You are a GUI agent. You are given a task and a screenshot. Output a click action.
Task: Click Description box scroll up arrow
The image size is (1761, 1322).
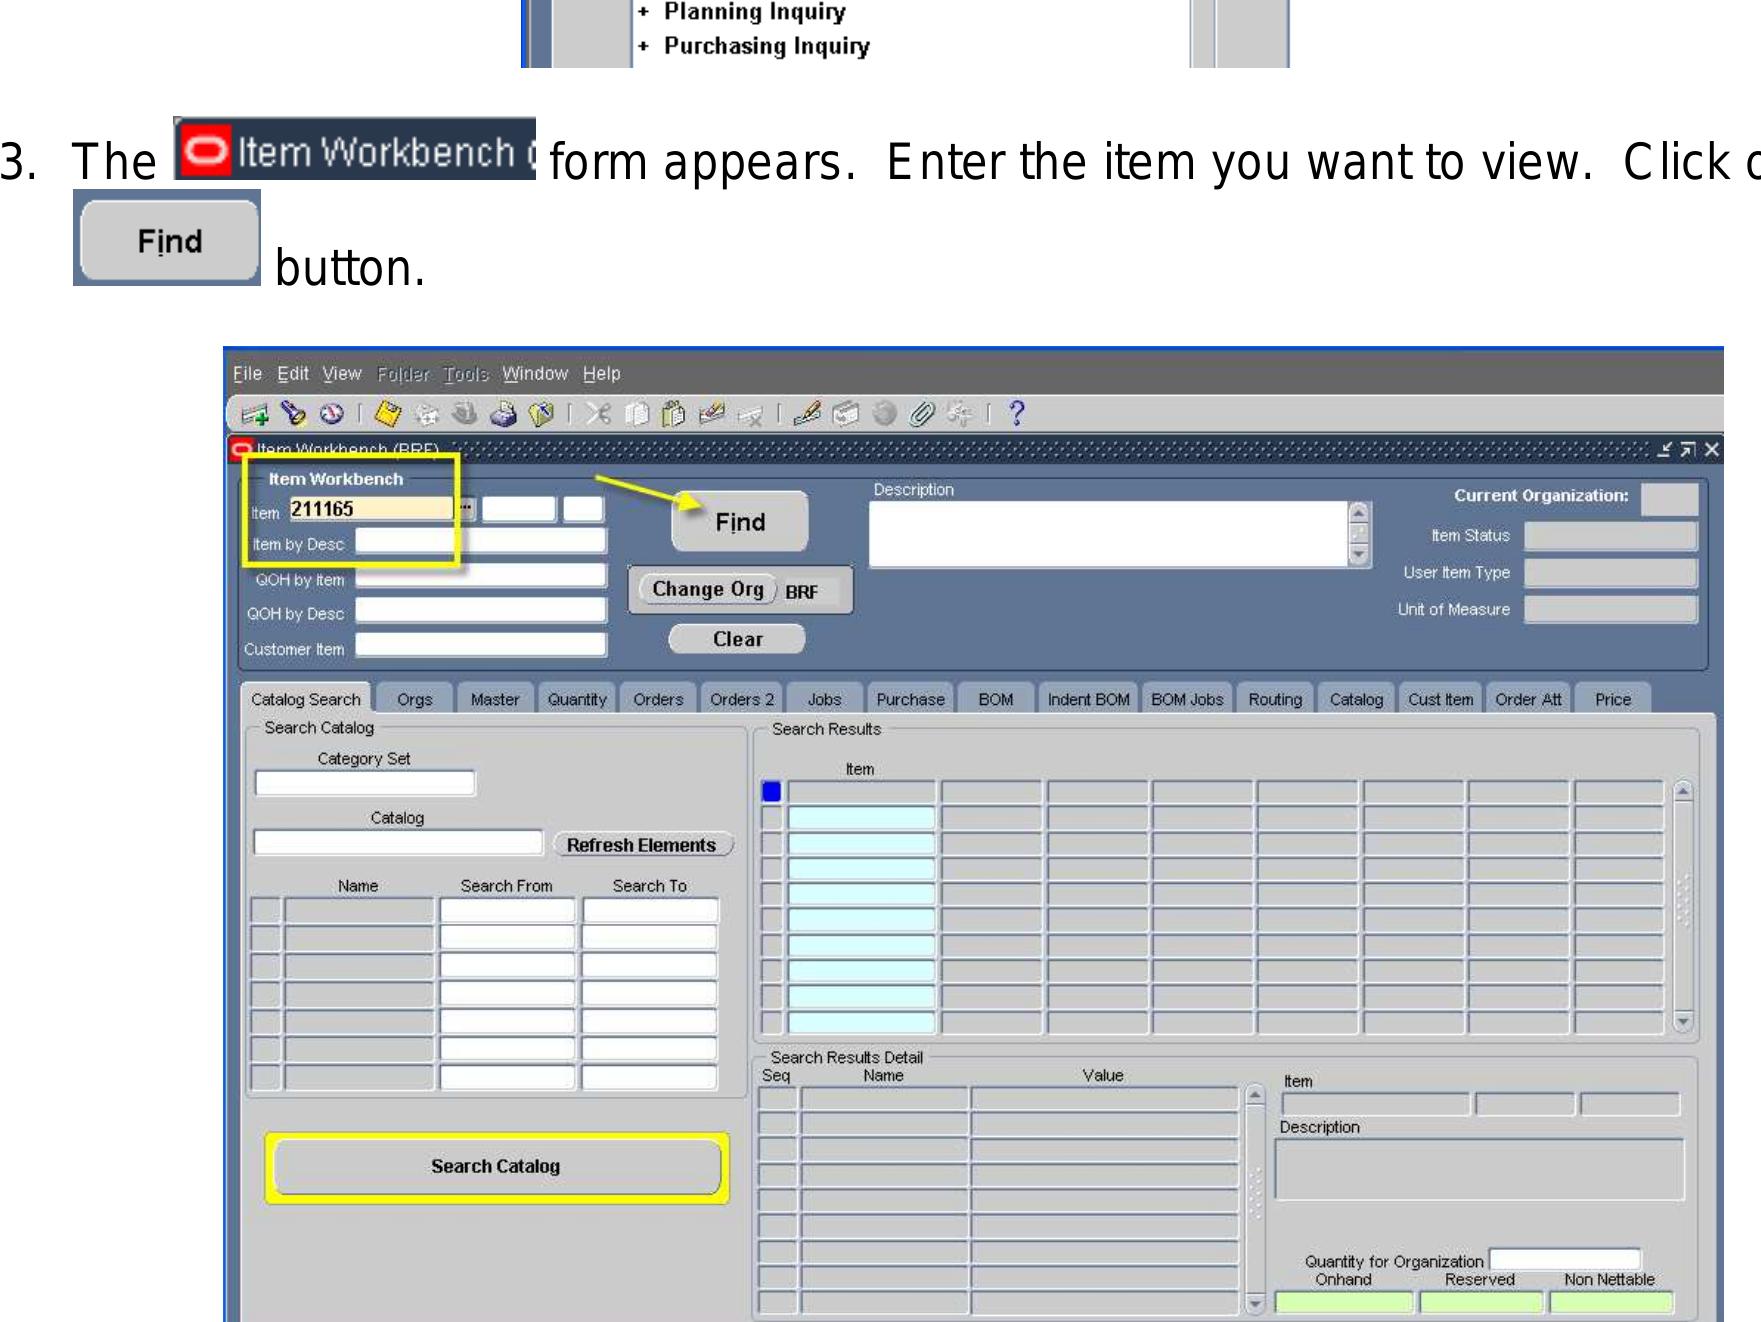1358,512
